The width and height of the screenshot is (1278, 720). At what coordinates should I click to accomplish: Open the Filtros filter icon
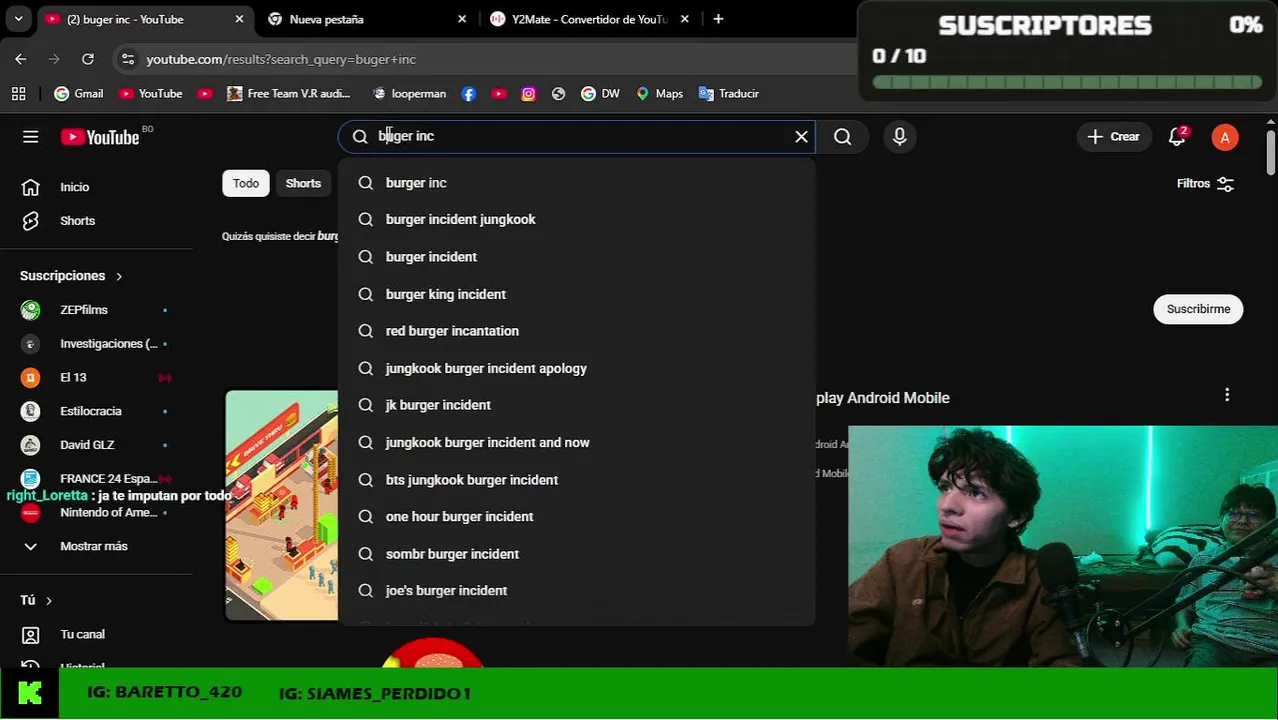1226,184
